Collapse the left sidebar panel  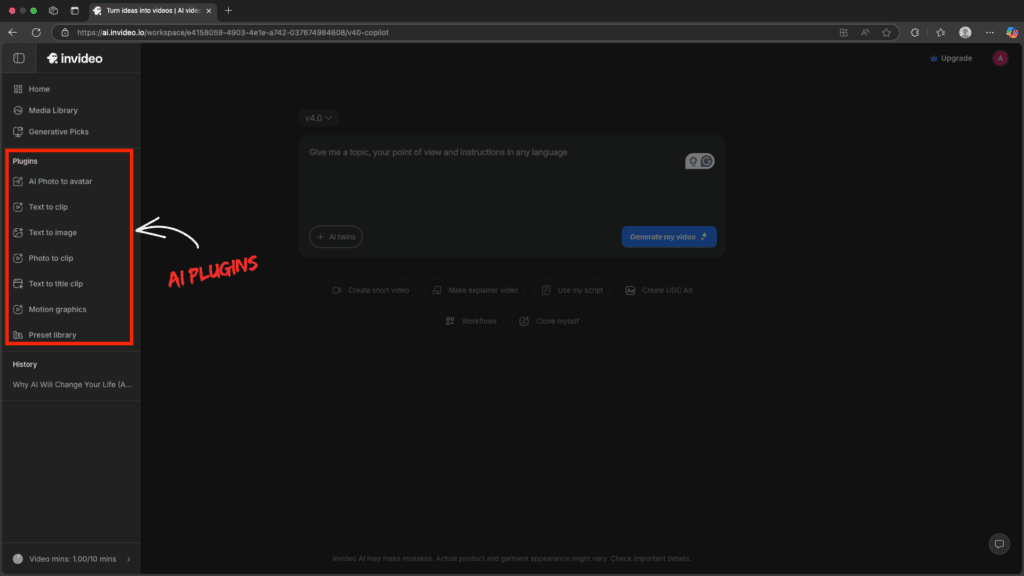17,57
